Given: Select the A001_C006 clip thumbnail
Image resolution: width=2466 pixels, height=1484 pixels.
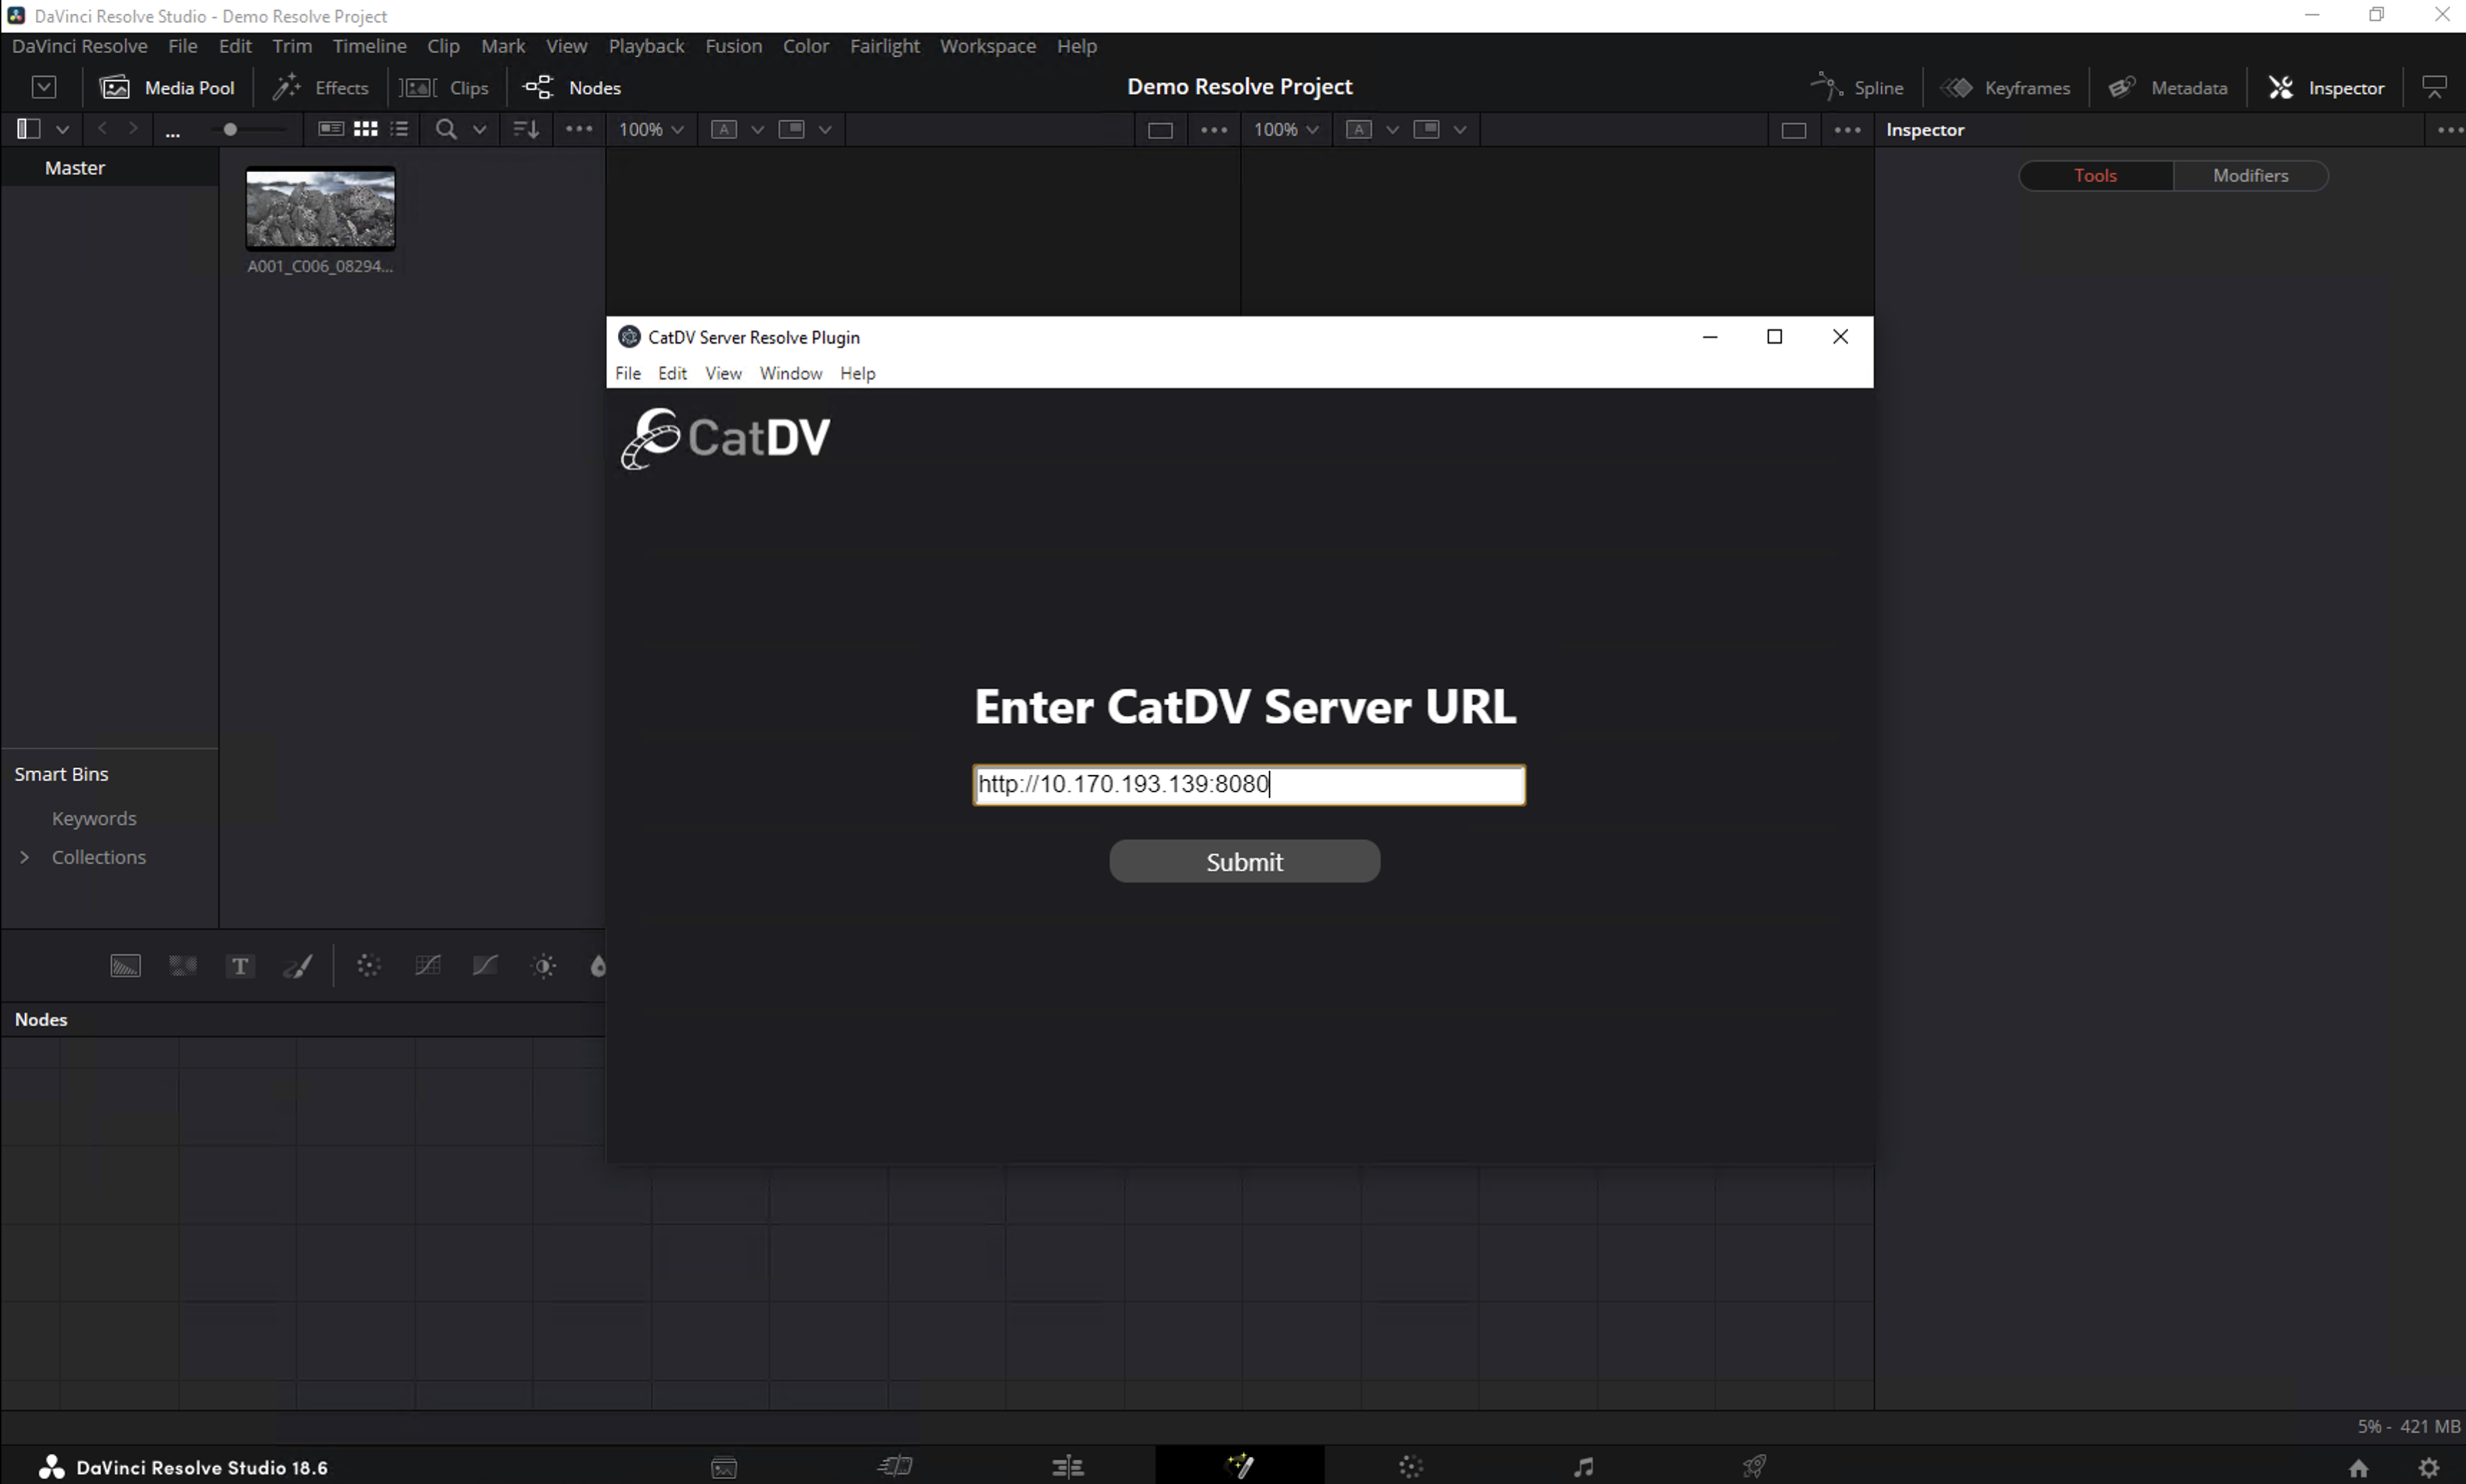Looking at the screenshot, I should pyautogui.click(x=320, y=208).
